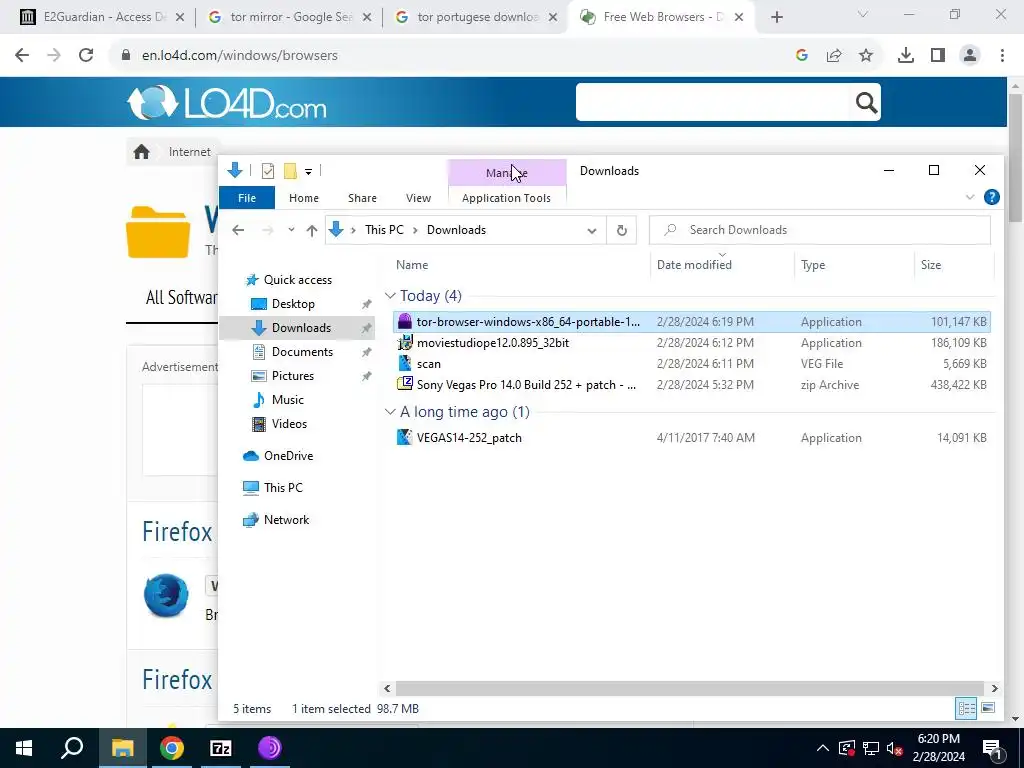Click the Search Downloads field

820,230
